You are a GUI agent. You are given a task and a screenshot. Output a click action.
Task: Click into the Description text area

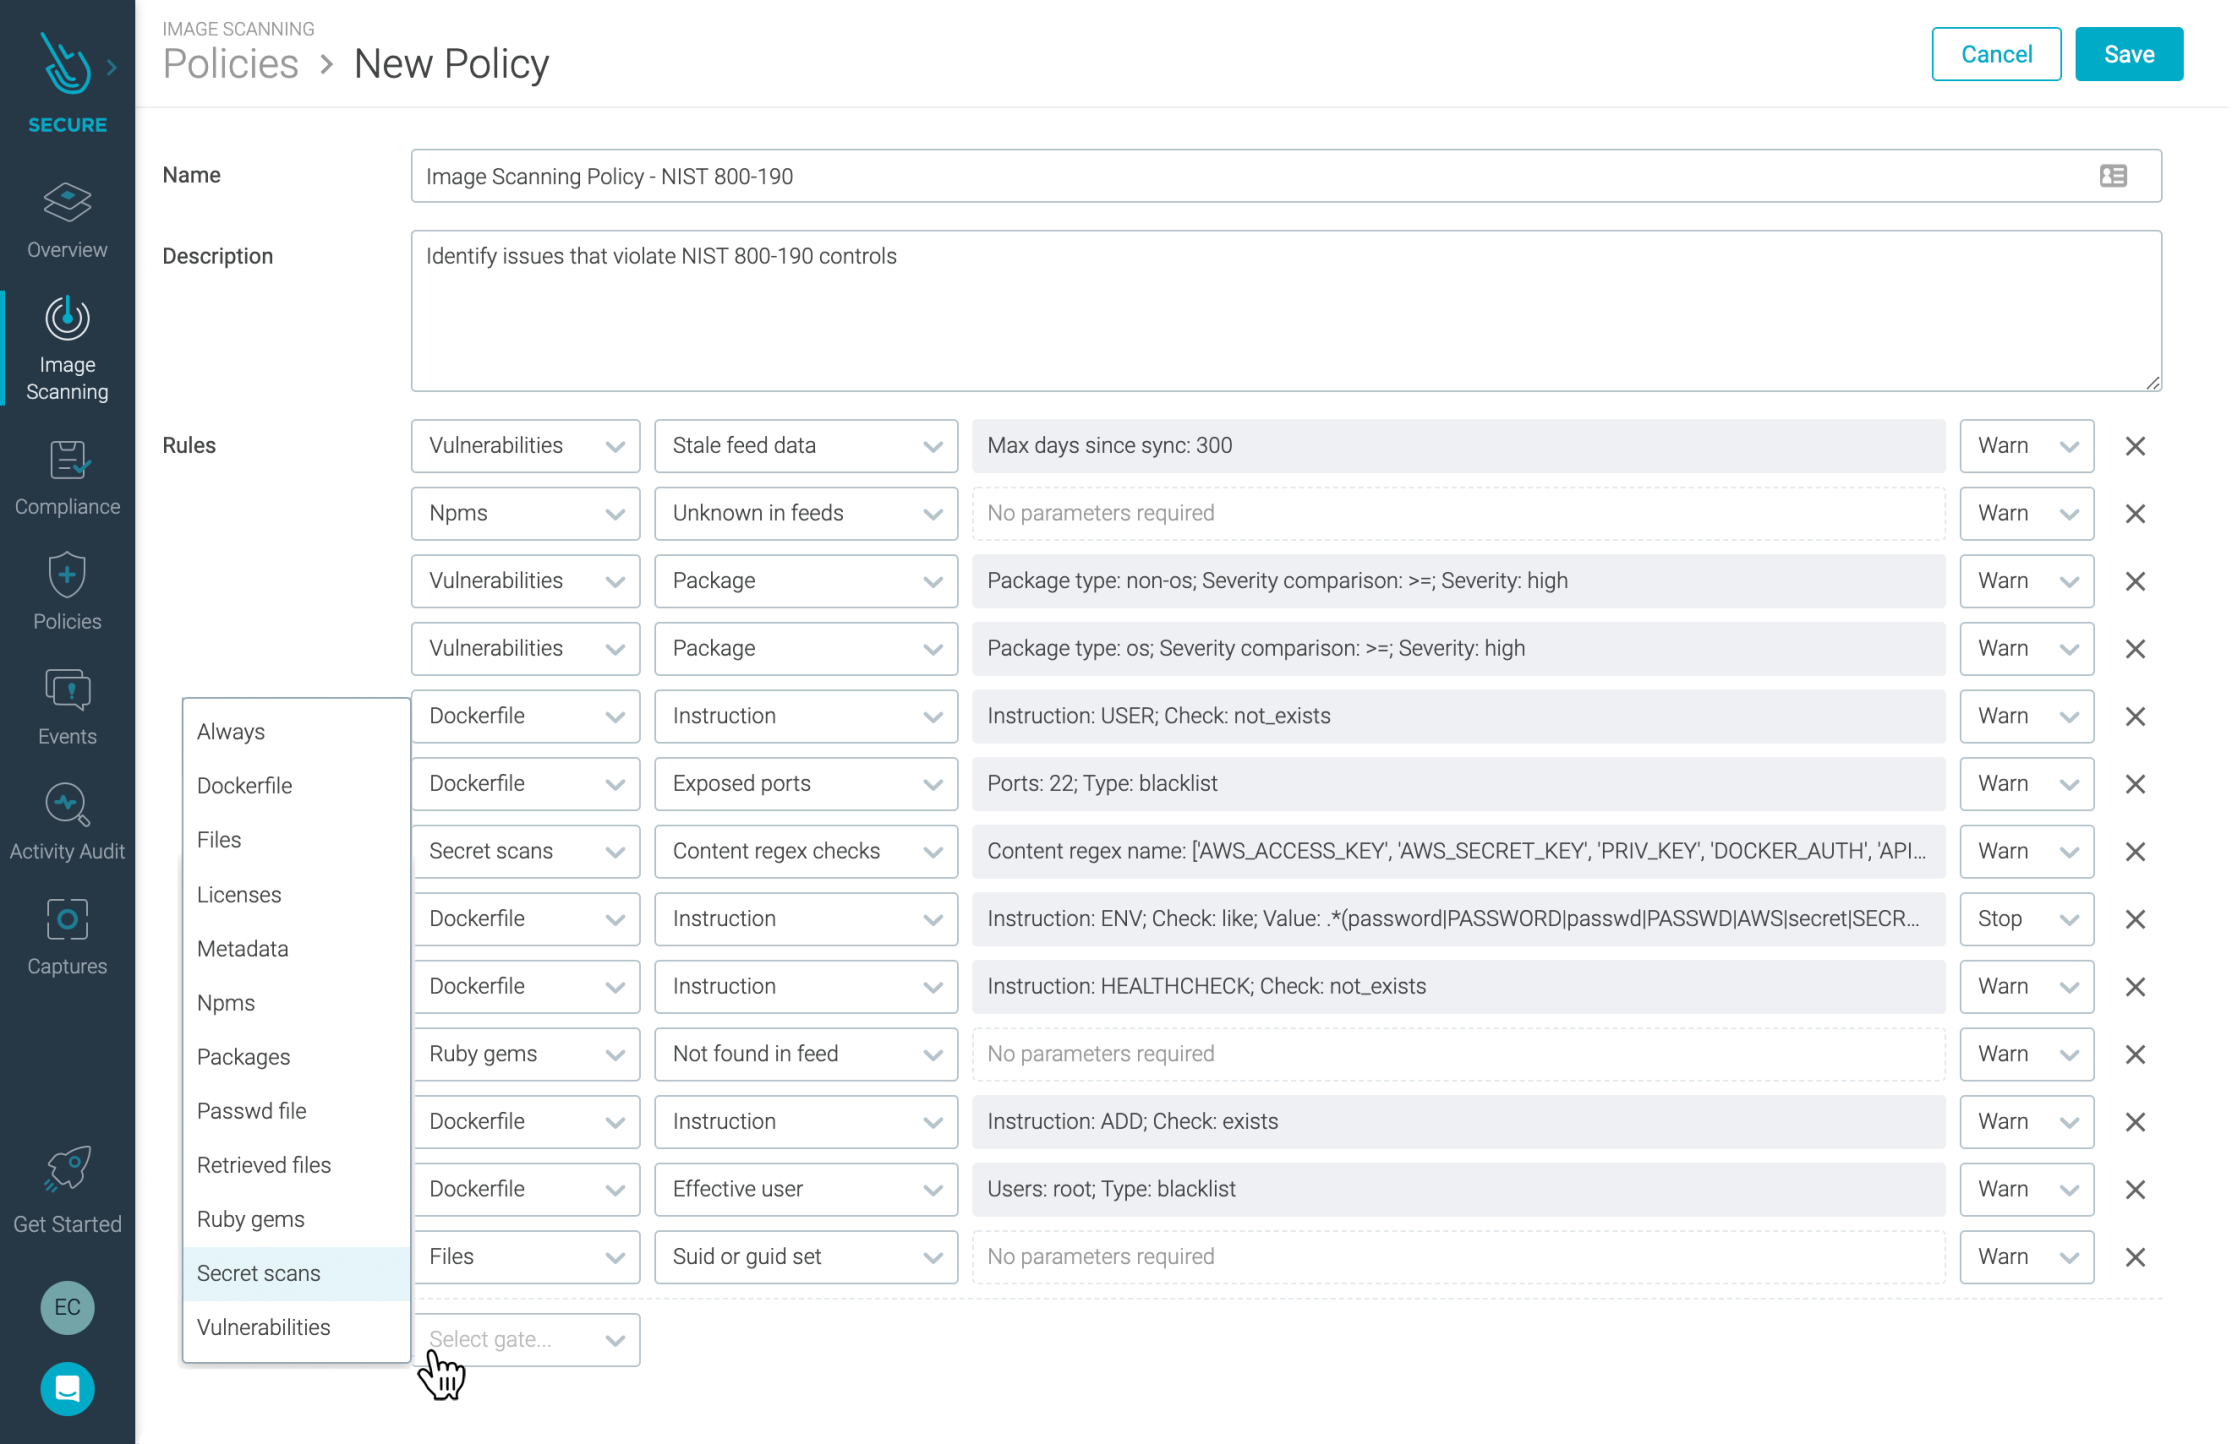point(1286,311)
